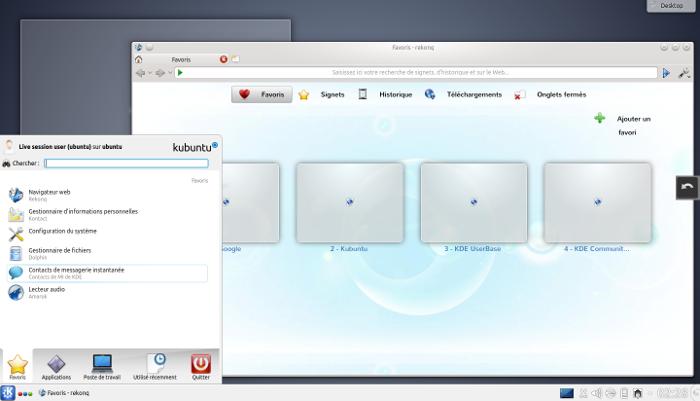
Task: Go forward with rekonq forward arrow
Action: point(160,73)
